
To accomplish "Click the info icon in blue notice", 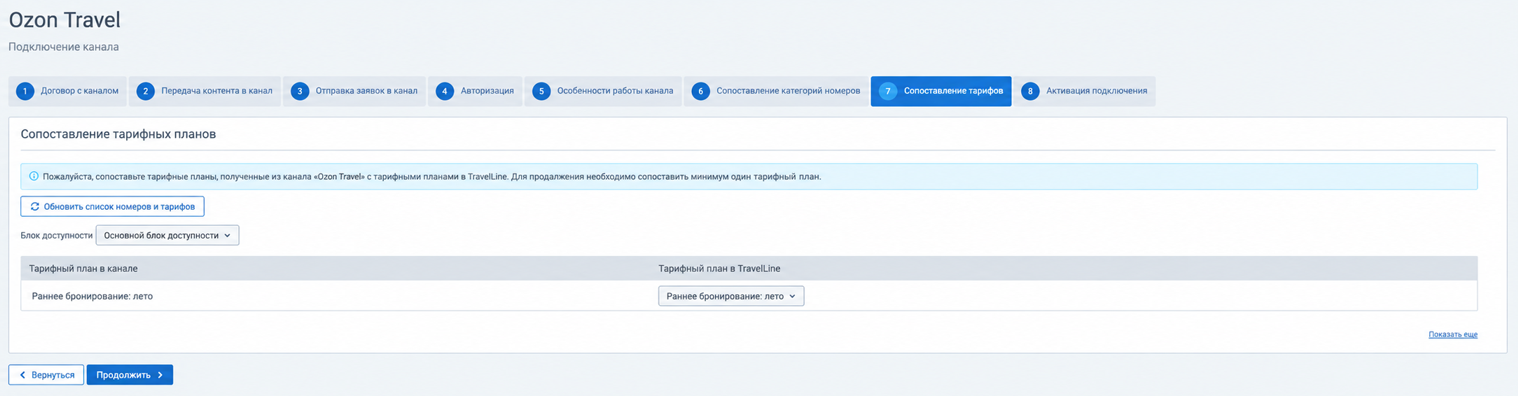I will click(33, 176).
